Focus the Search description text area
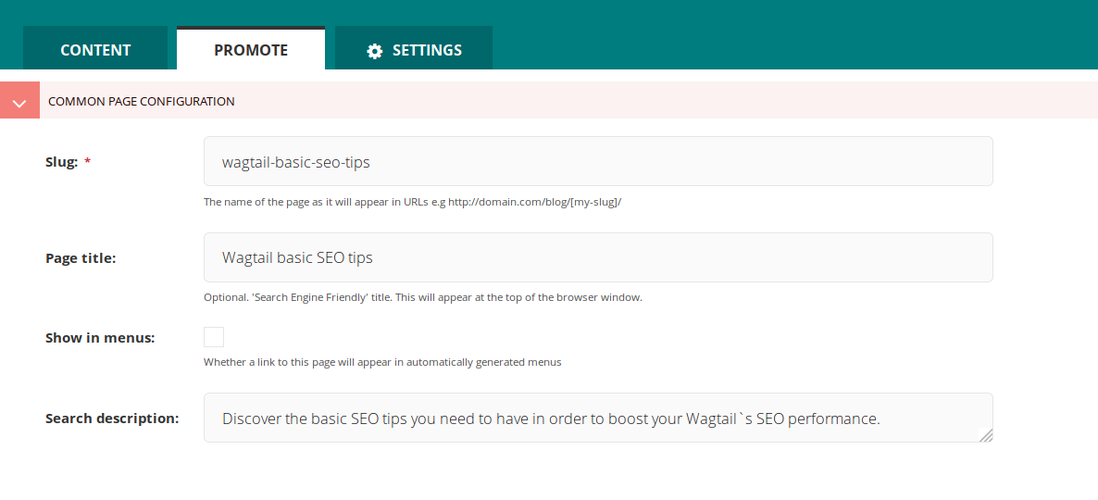This screenshot has width=1098, height=500. click(x=598, y=417)
